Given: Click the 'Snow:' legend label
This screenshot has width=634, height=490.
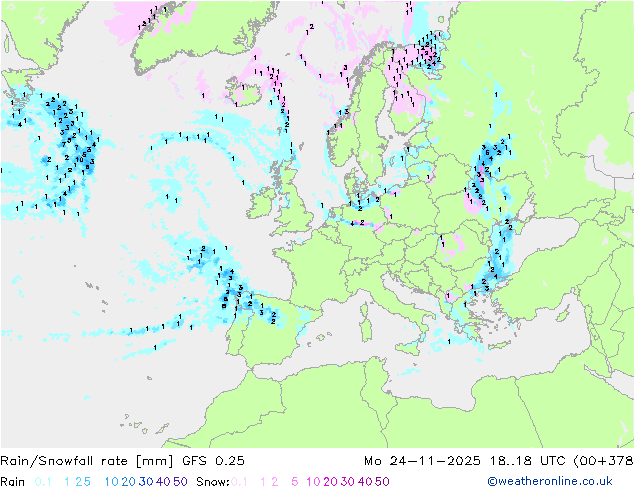Looking at the screenshot, I should (x=213, y=482).
